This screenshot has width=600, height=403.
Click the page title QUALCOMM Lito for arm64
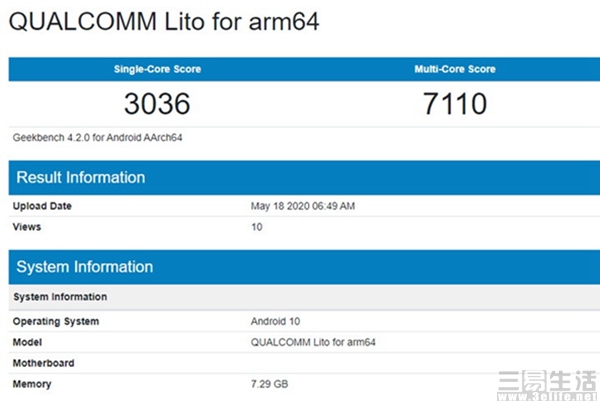click(164, 22)
